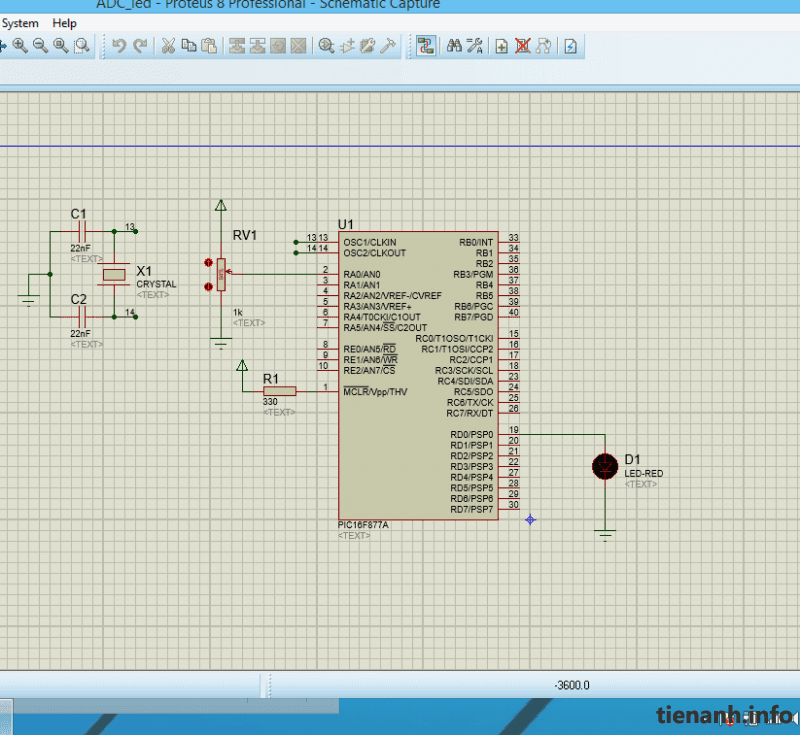Screen dimensions: 800x735
Task: Click the Zoom Out magnifier icon
Action: point(40,45)
